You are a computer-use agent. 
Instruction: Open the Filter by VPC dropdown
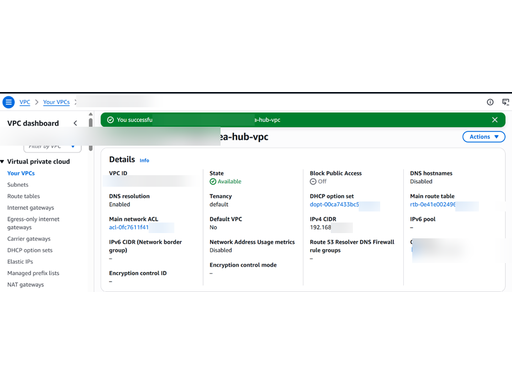click(52, 147)
